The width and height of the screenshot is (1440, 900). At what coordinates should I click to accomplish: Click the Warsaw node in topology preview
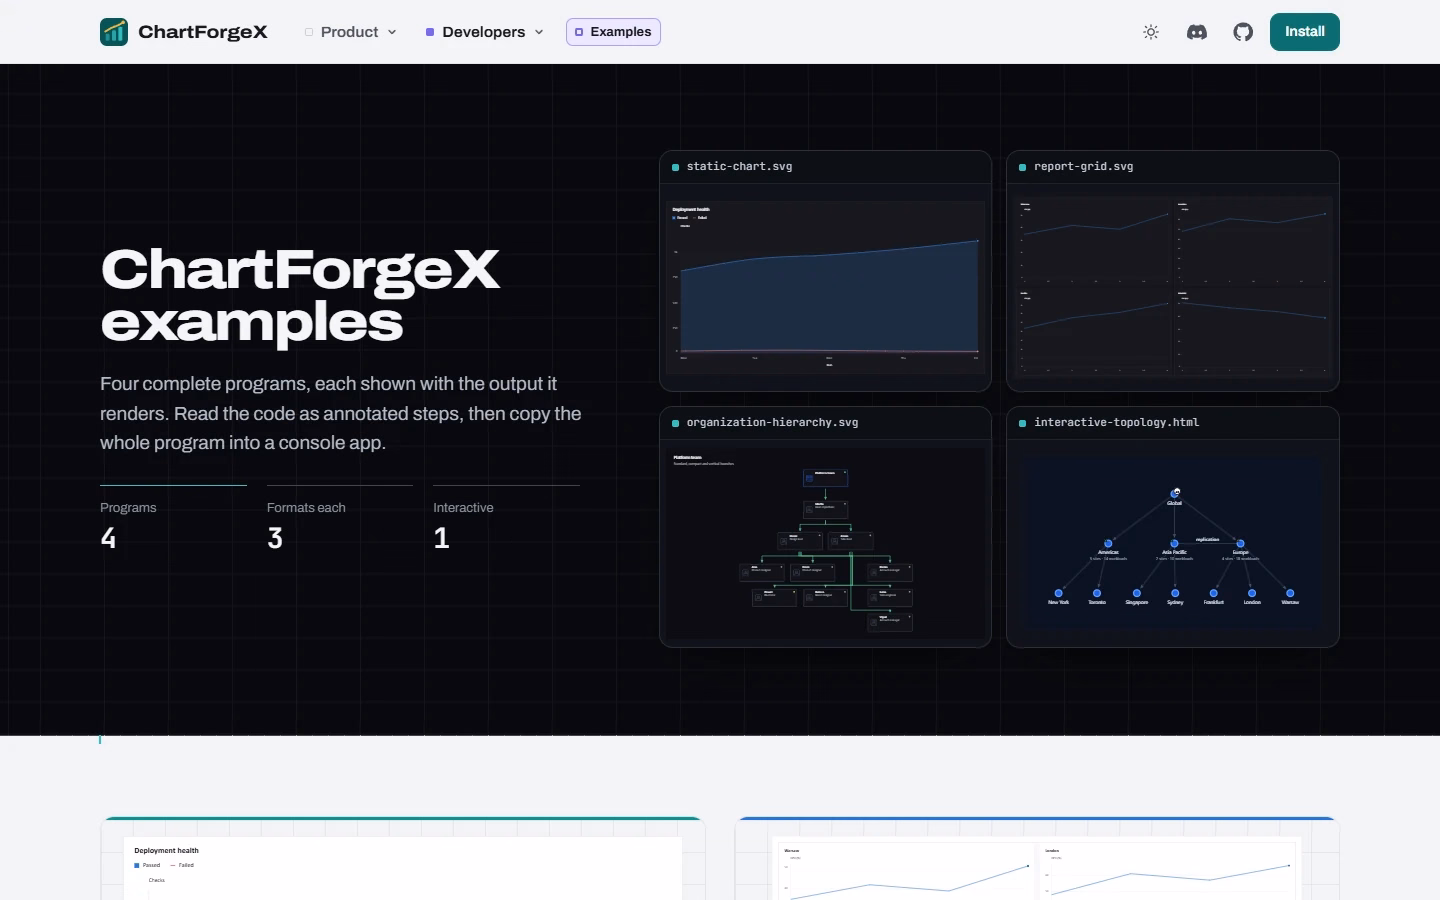[x=1290, y=594]
